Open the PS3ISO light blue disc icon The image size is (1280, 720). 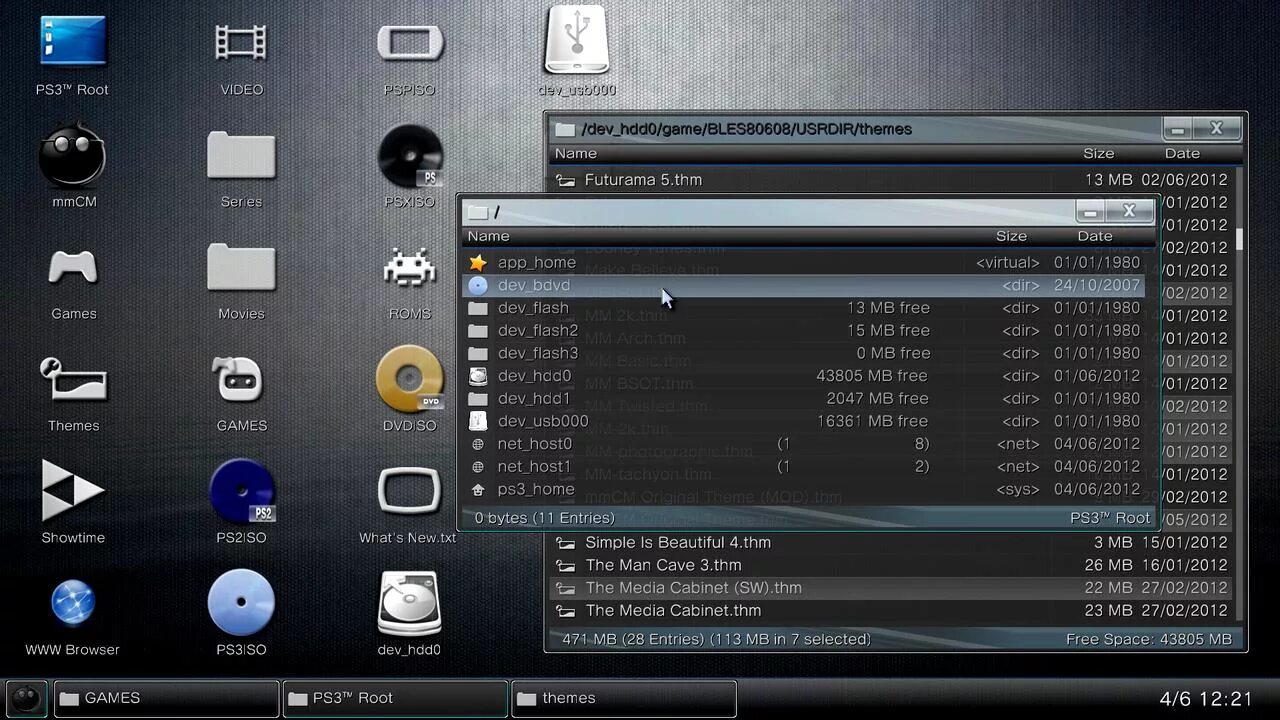pos(241,603)
